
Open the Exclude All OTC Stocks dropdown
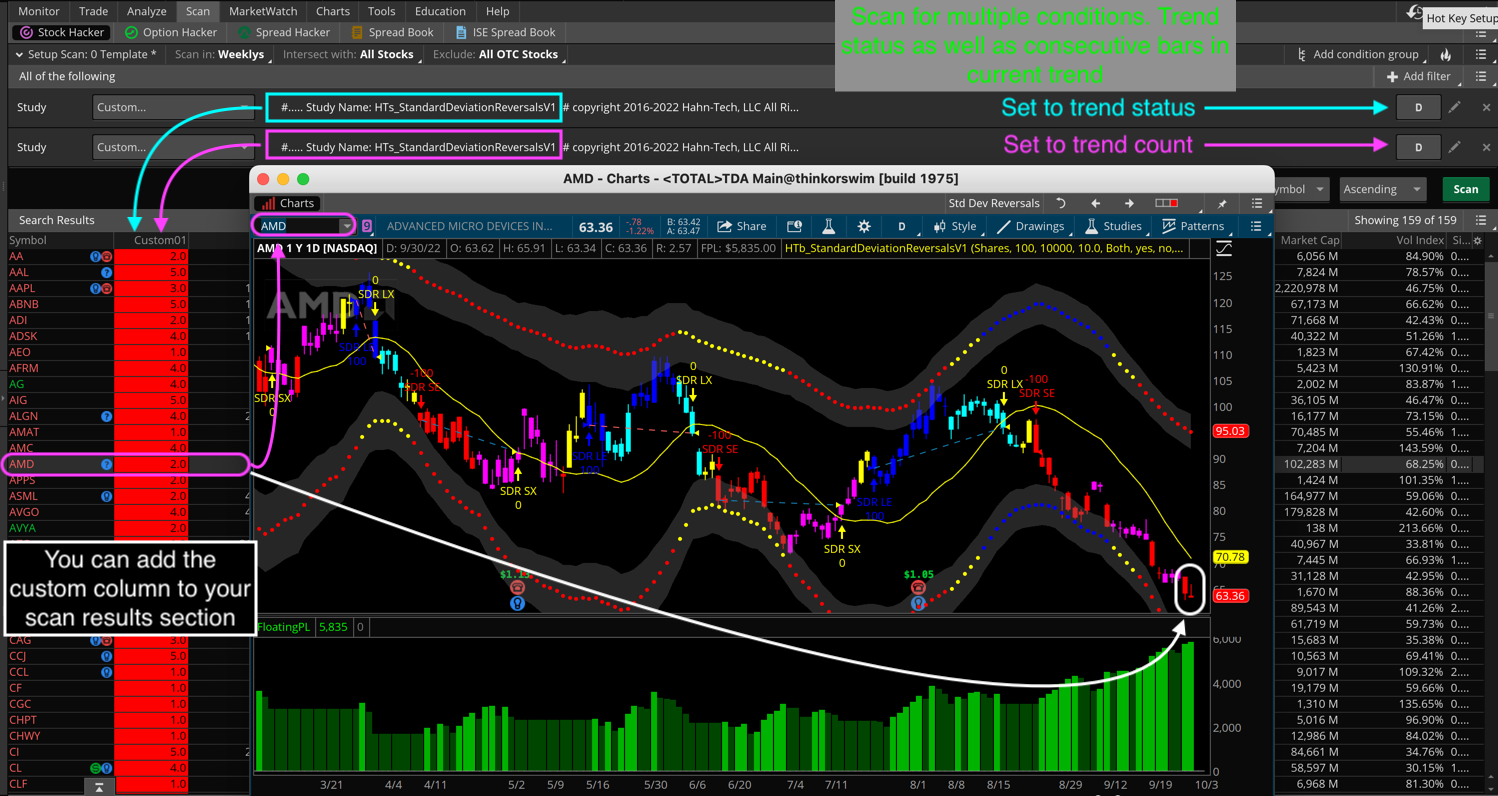[496, 54]
